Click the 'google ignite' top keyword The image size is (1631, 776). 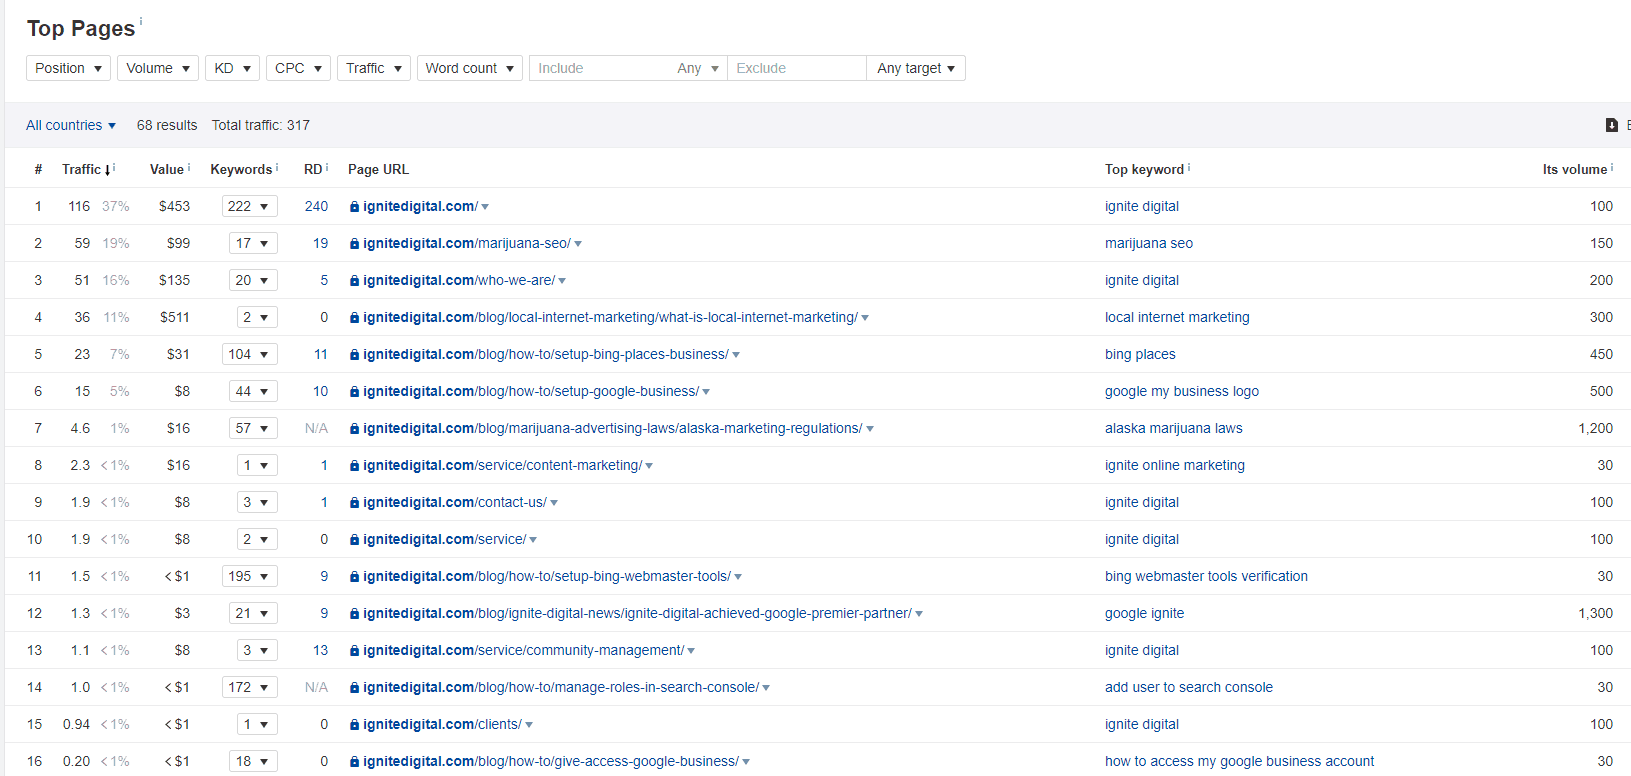click(1144, 613)
